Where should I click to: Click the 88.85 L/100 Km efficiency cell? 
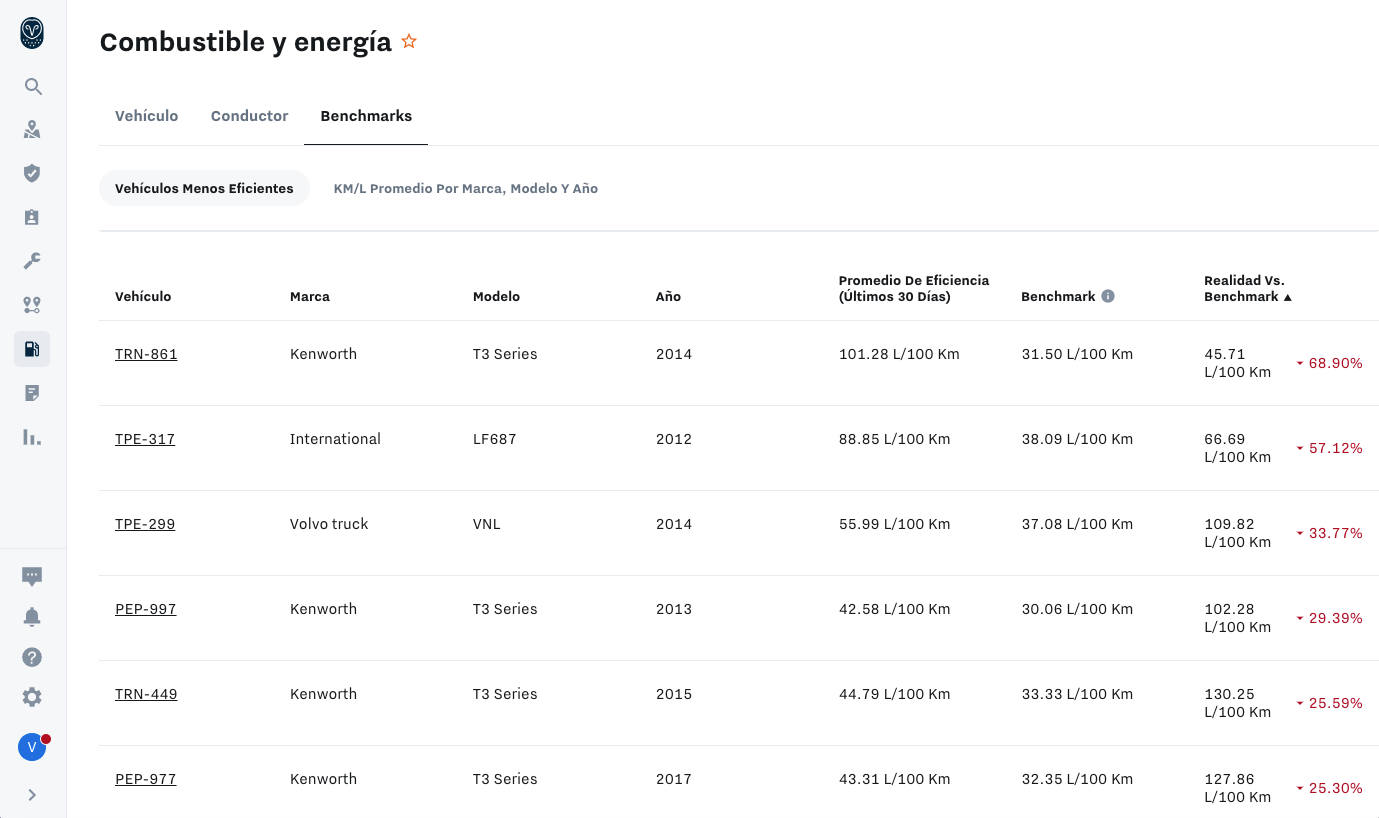[x=895, y=439]
